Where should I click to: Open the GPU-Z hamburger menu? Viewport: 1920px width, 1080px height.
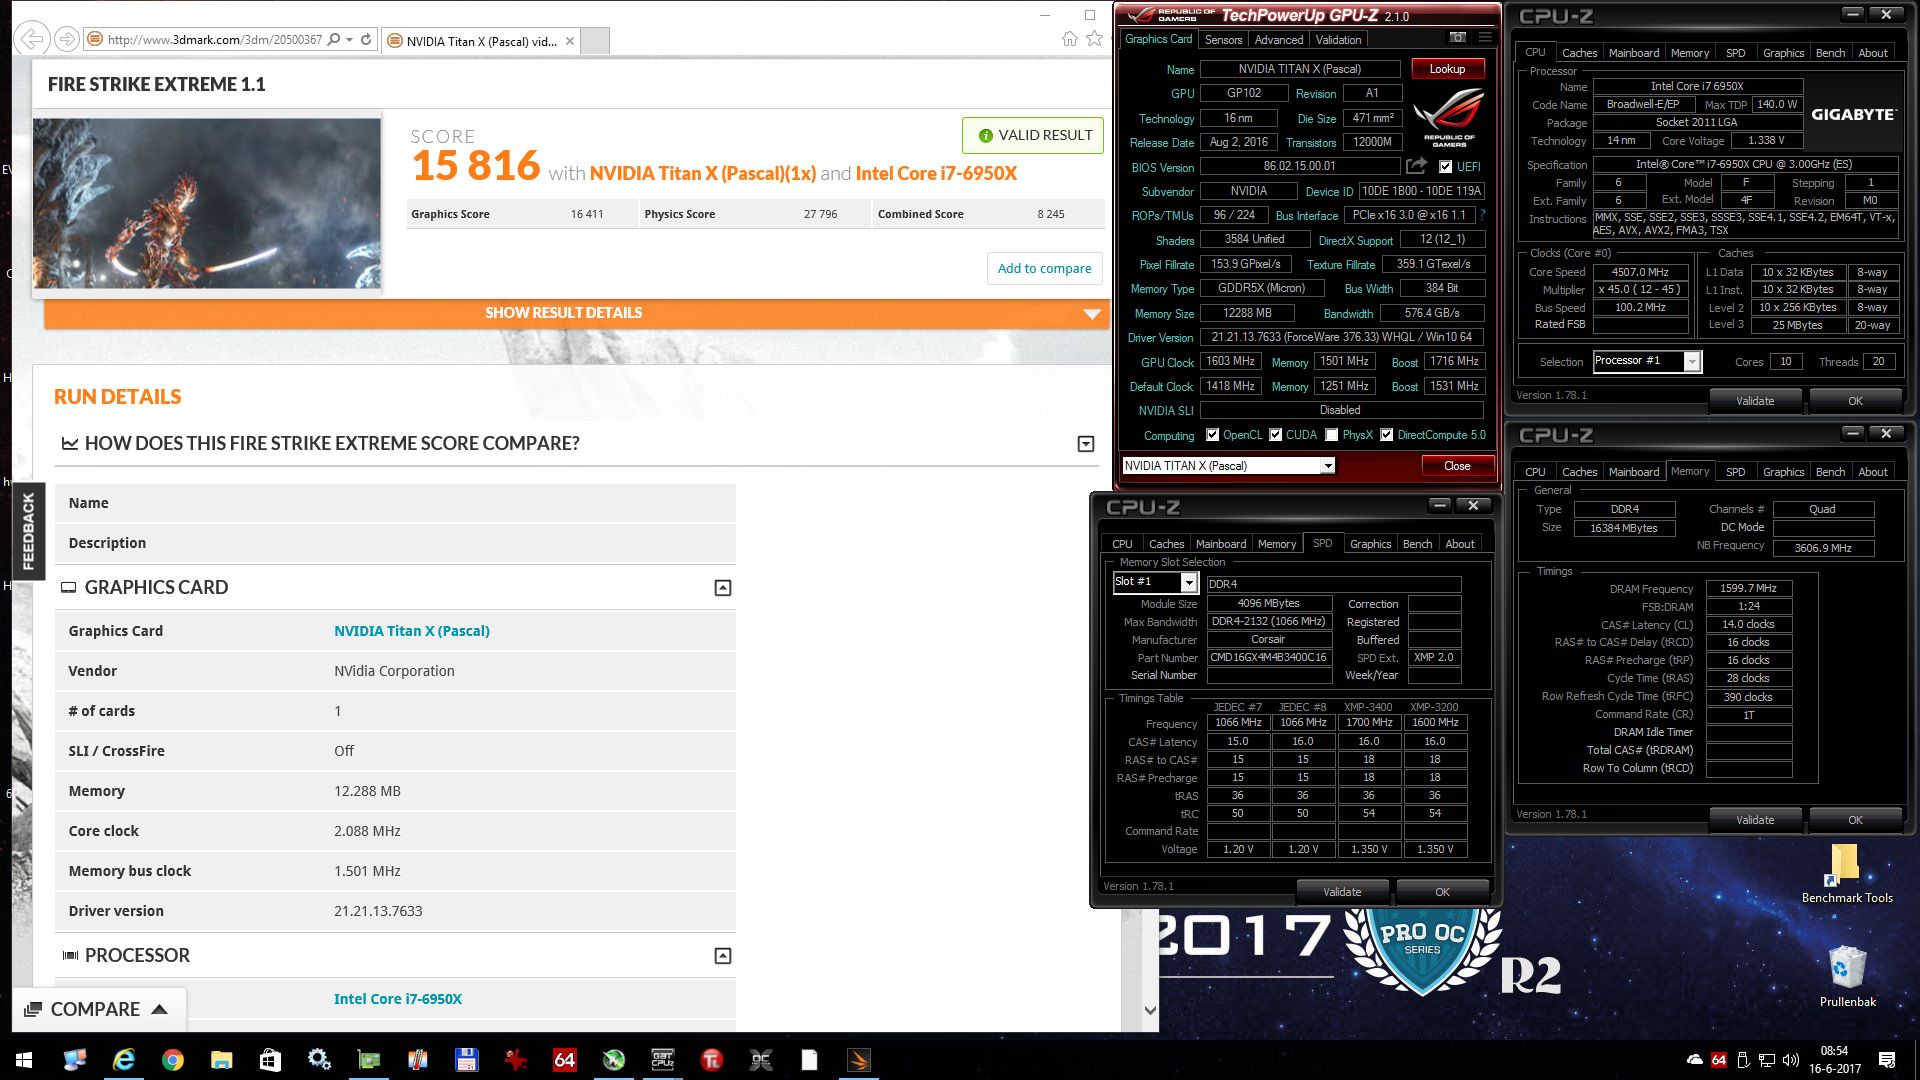pyautogui.click(x=1485, y=38)
